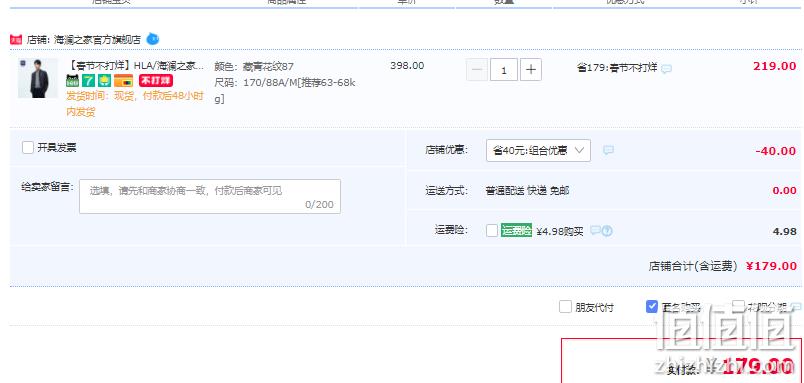Click the Tmall store logo icon
This screenshot has height=383, width=804.
pyautogui.click(x=16, y=39)
